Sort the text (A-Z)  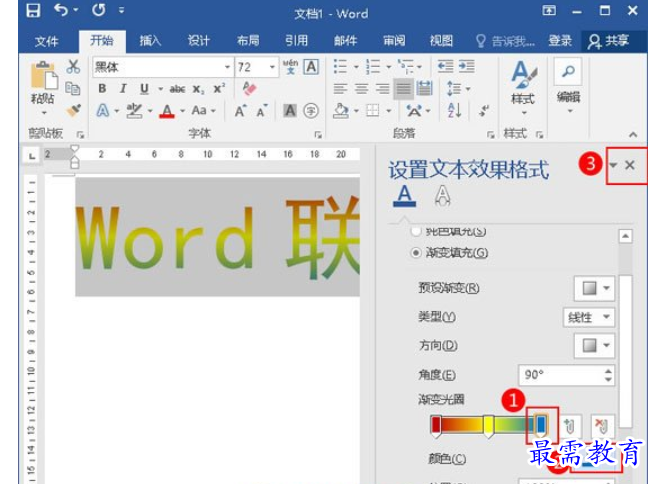point(455,111)
